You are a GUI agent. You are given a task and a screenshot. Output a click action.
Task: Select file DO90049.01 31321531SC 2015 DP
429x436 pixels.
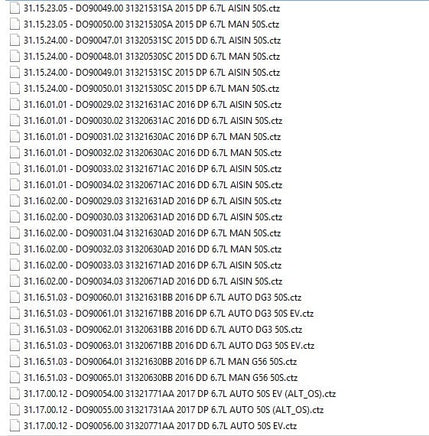pos(152,72)
